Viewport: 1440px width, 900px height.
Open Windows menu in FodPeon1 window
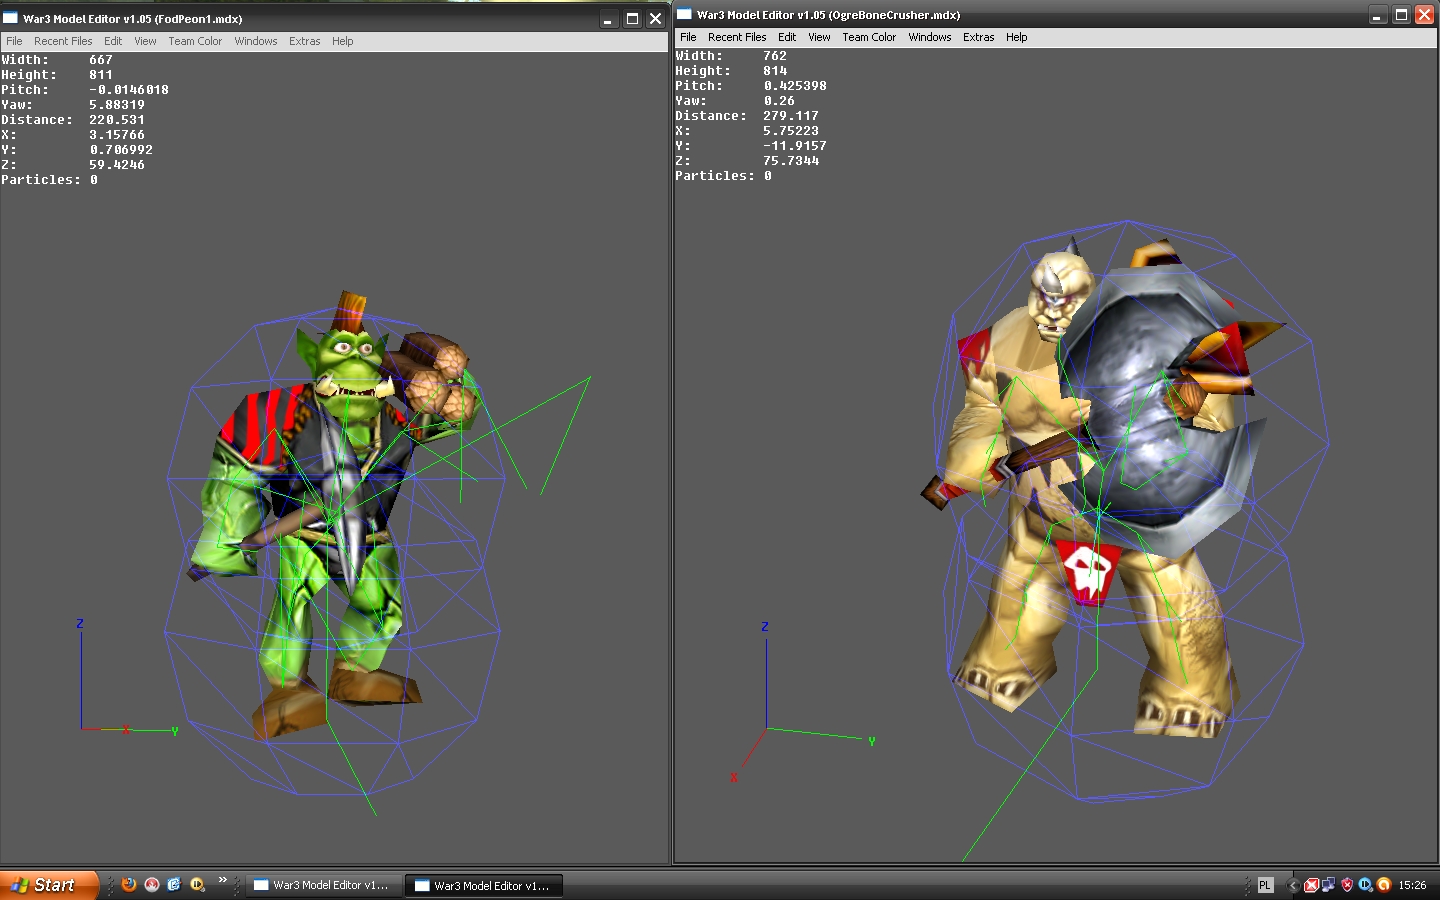coord(256,41)
